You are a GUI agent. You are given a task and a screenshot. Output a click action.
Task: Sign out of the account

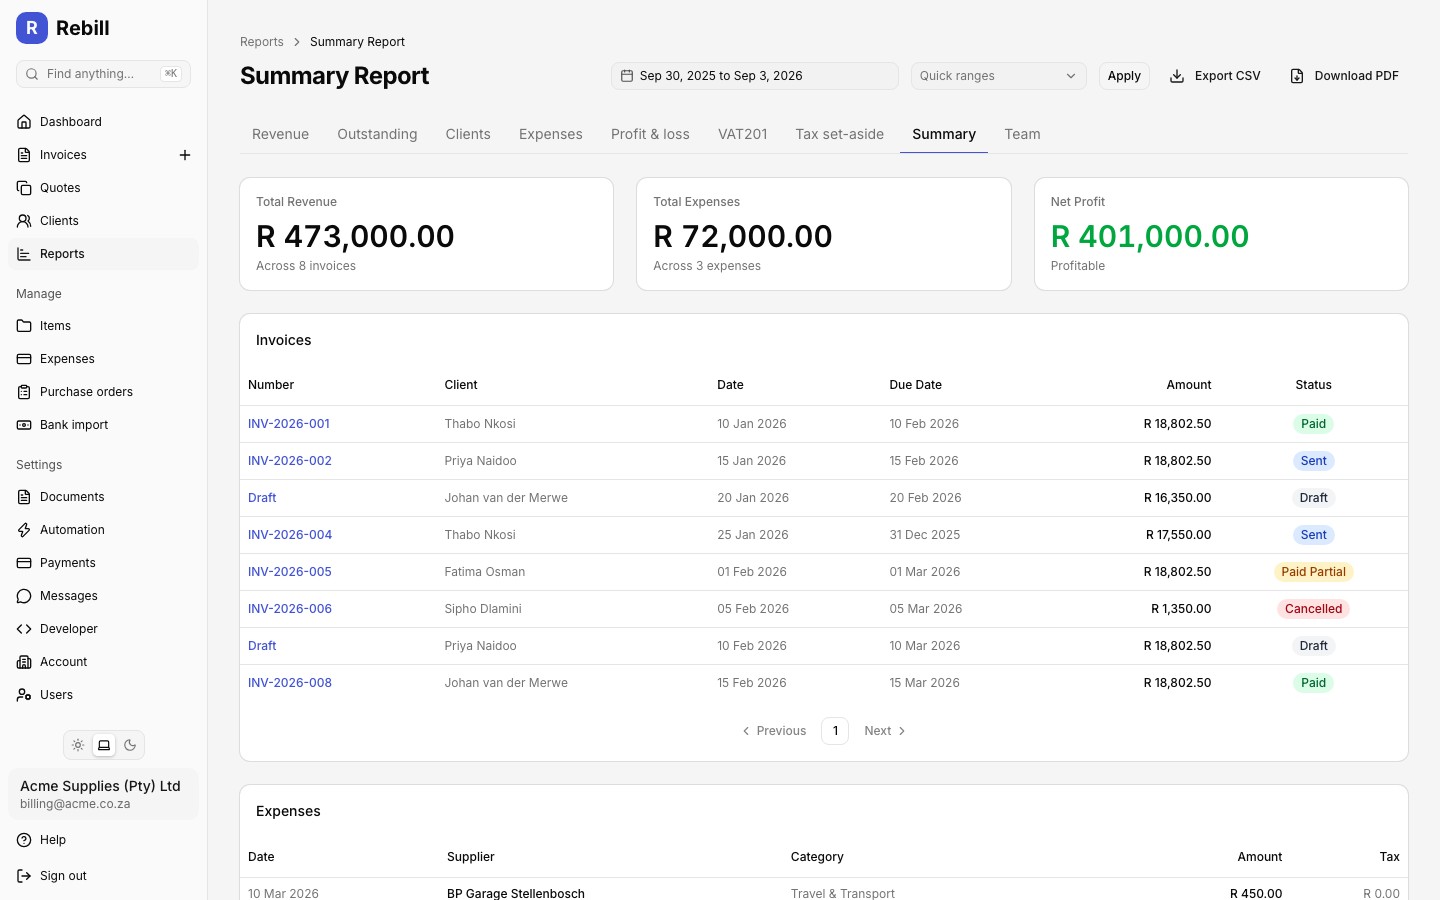[103, 876]
